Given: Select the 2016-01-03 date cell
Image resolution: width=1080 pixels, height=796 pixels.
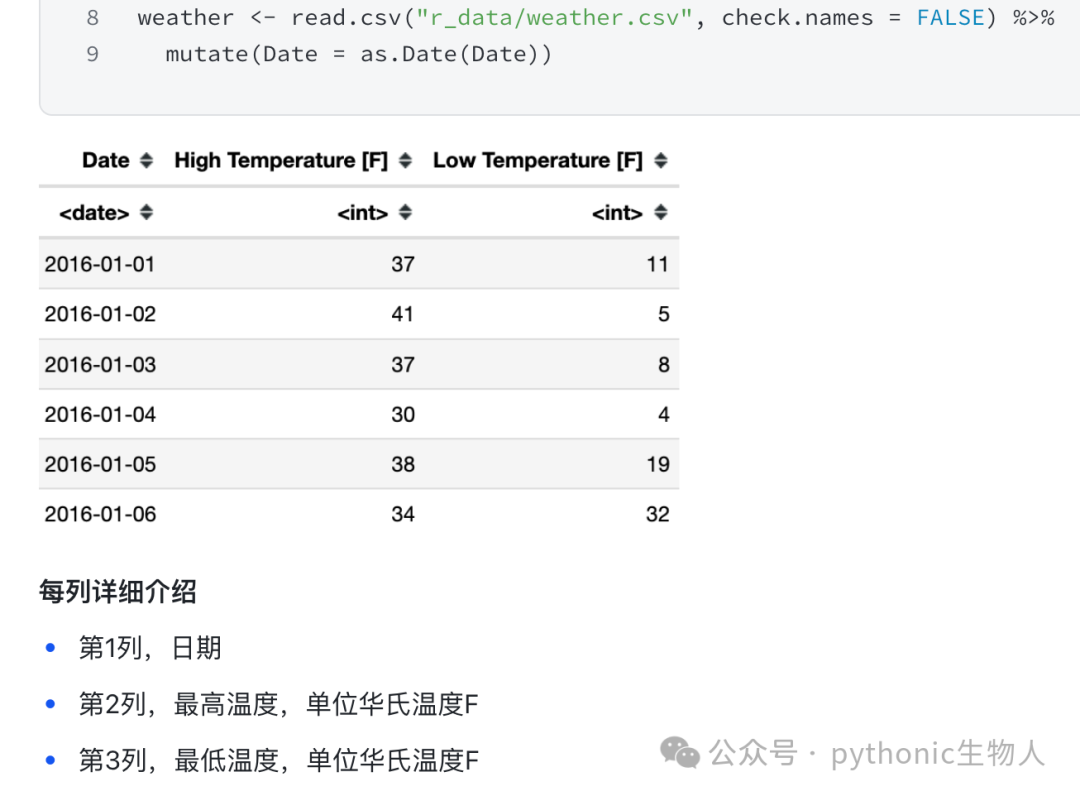Looking at the screenshot, I should click(100, 364).
